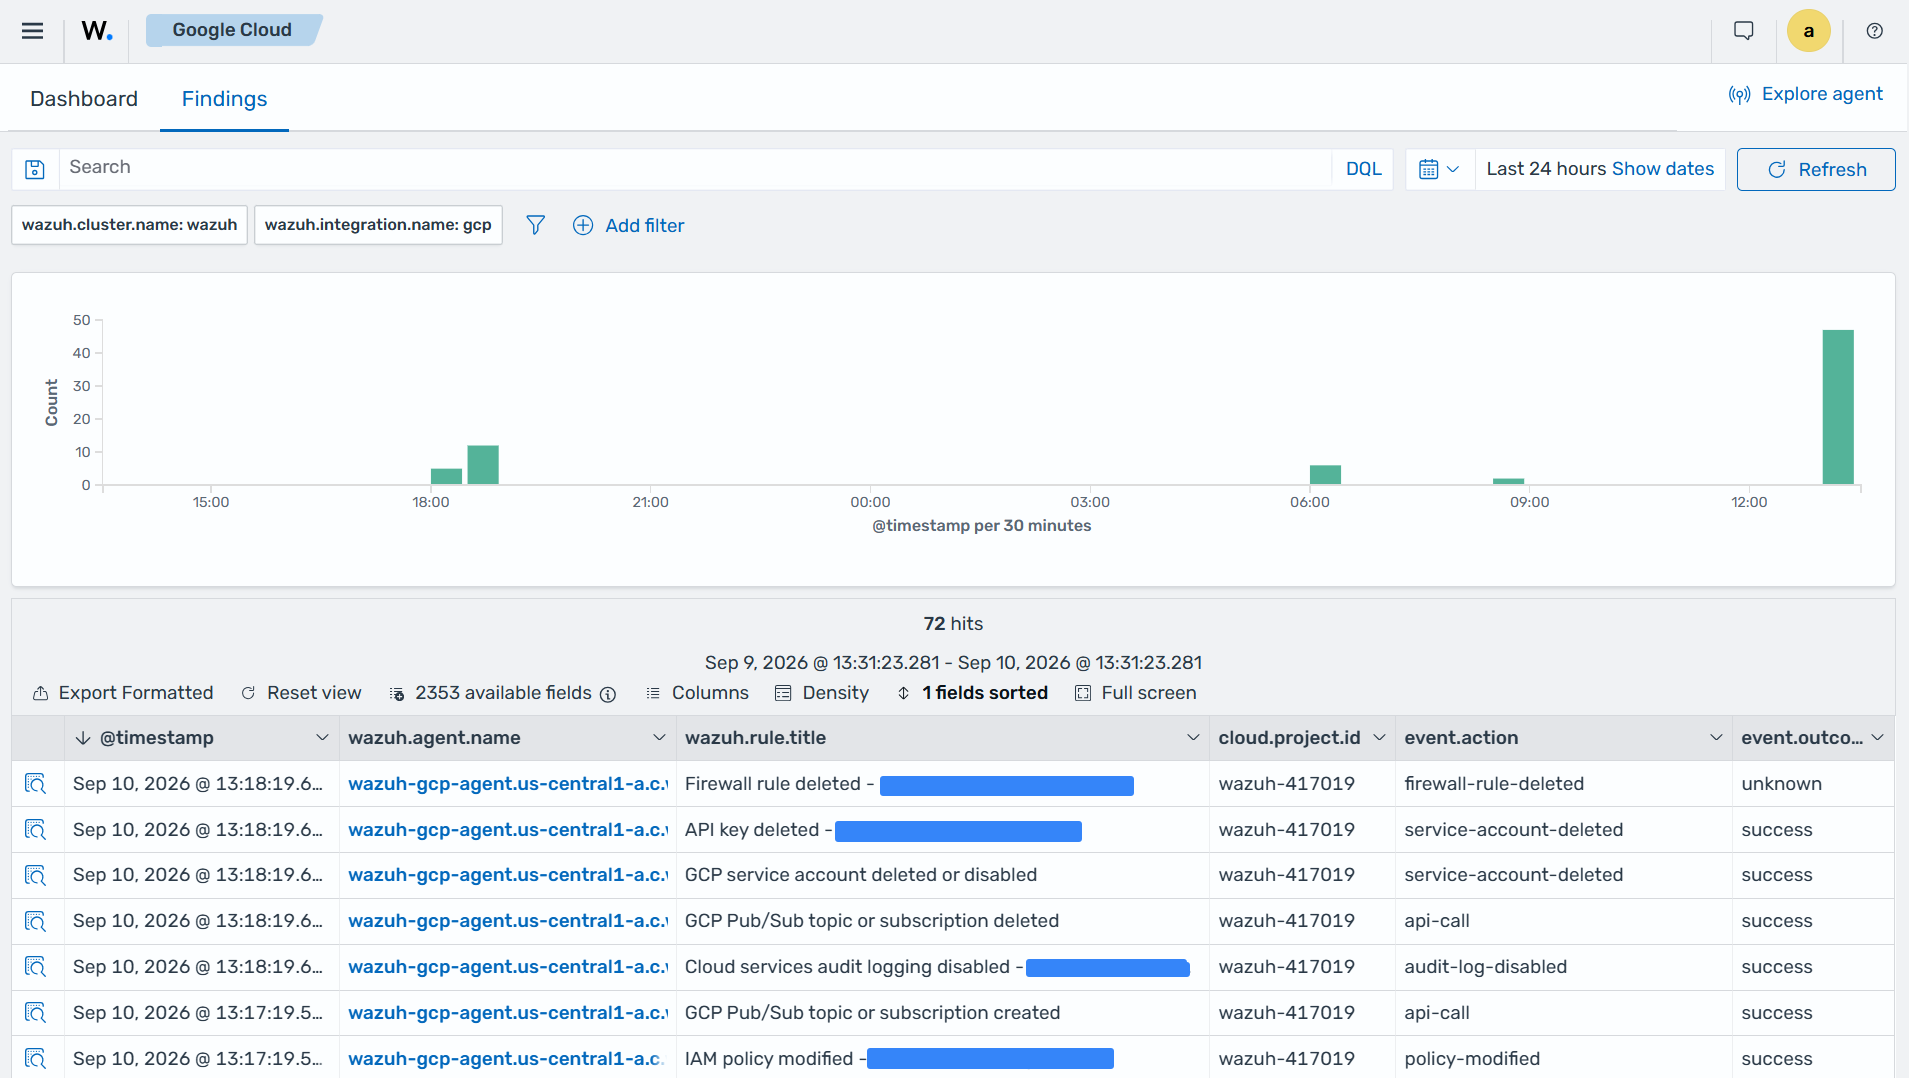Toggle Full screen table view
1909x1078 pixels.
click(x=1135, y=693)
